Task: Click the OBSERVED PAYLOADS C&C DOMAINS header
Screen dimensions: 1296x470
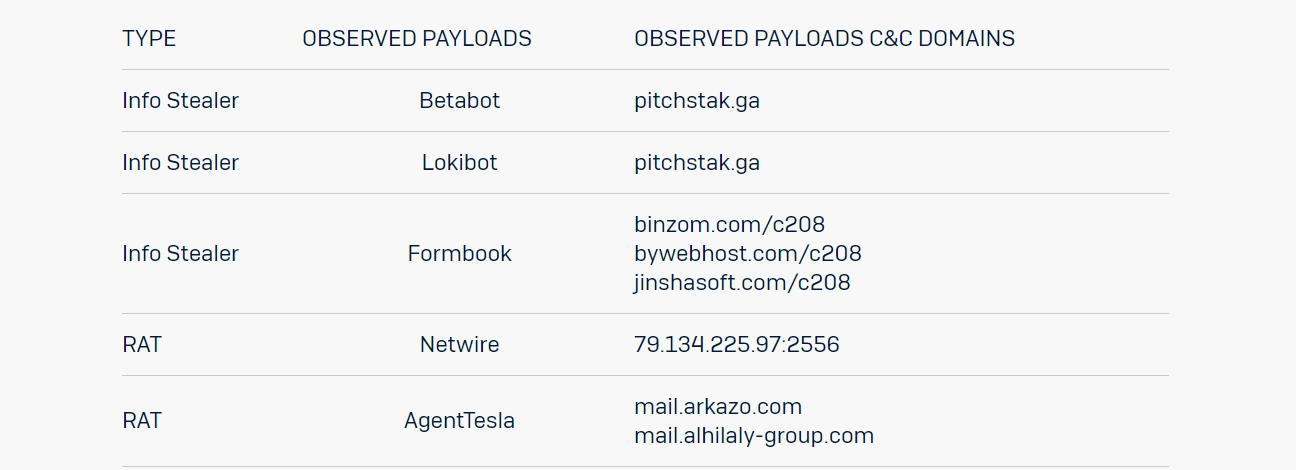Action: 824,39
